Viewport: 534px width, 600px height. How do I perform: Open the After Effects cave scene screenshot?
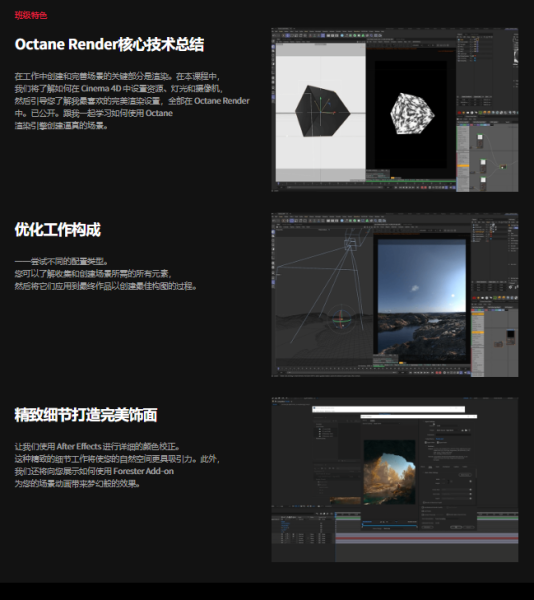(395, 480)
